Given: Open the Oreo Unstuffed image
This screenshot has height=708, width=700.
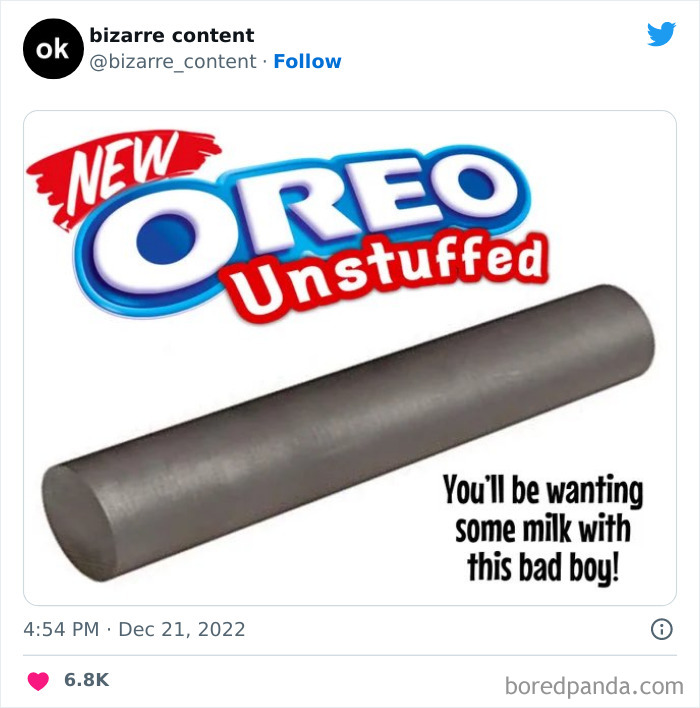Looking at the screenshot, I should [x=350, y=358].
